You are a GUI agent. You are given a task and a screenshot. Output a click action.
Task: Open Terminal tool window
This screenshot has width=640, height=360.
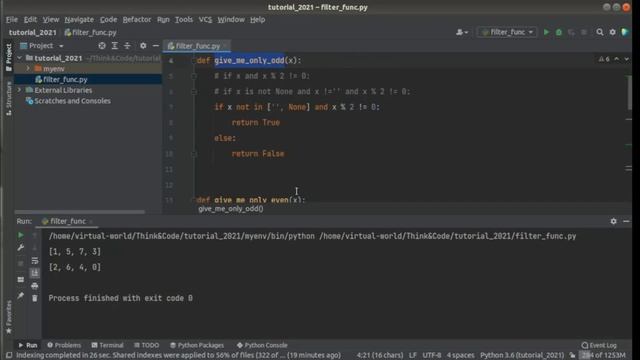107,345
